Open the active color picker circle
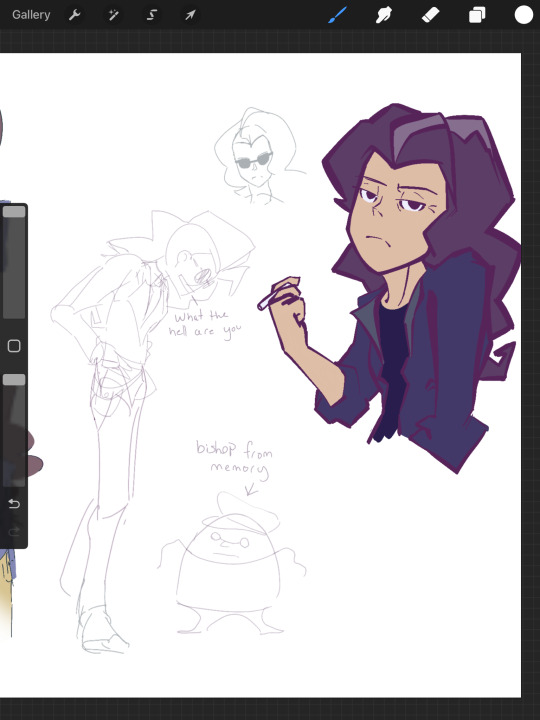Image resolution: width=540 pixels, height=720 pixels. (523, 15)
